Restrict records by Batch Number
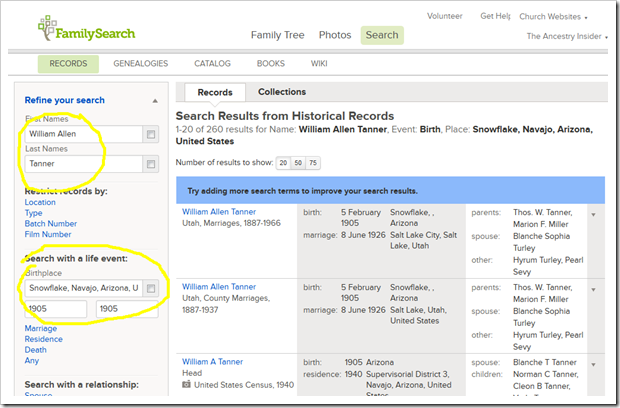620x408 pixels. coord(50,224)
